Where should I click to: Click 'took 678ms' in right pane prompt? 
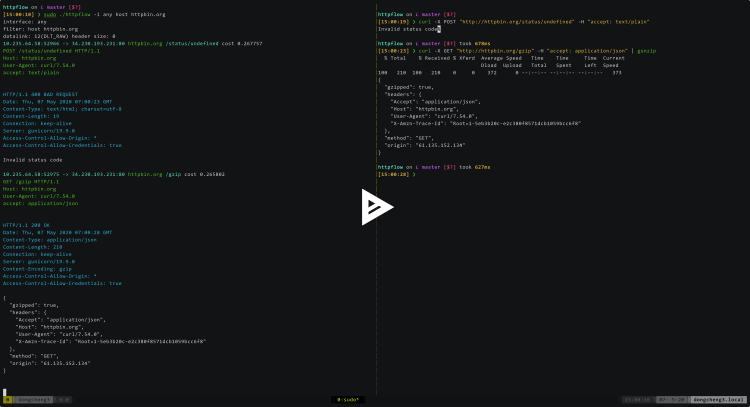[x=480, y=43]
